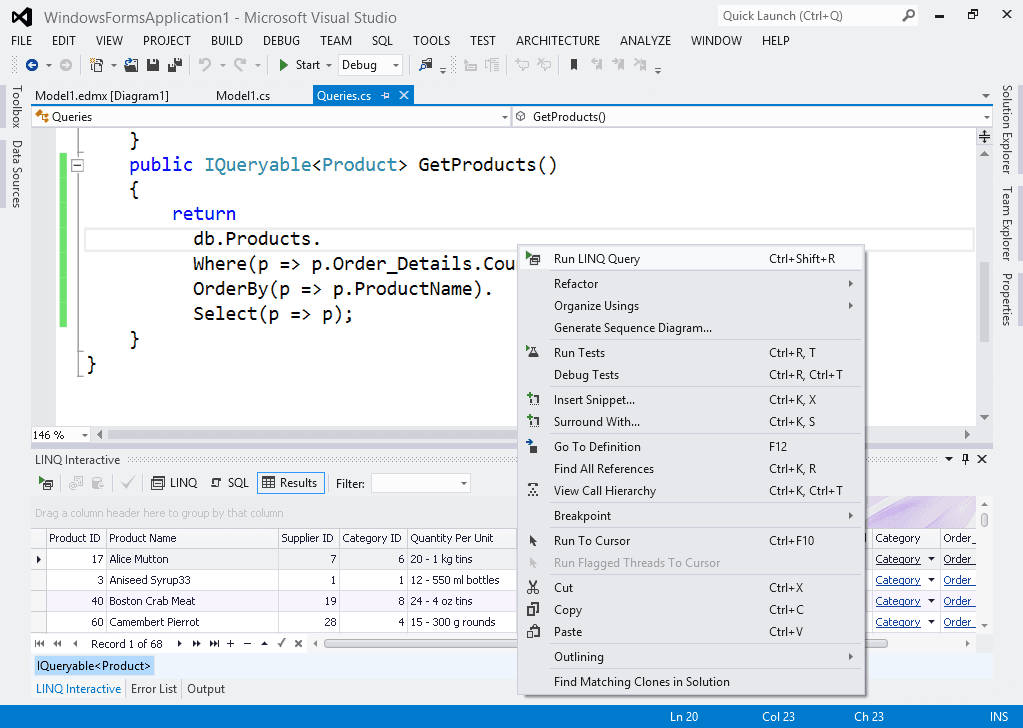Screen dimensions: 1023x728
Task: Click the Alice Mutton product name cell
Action: tap(192, 559)
